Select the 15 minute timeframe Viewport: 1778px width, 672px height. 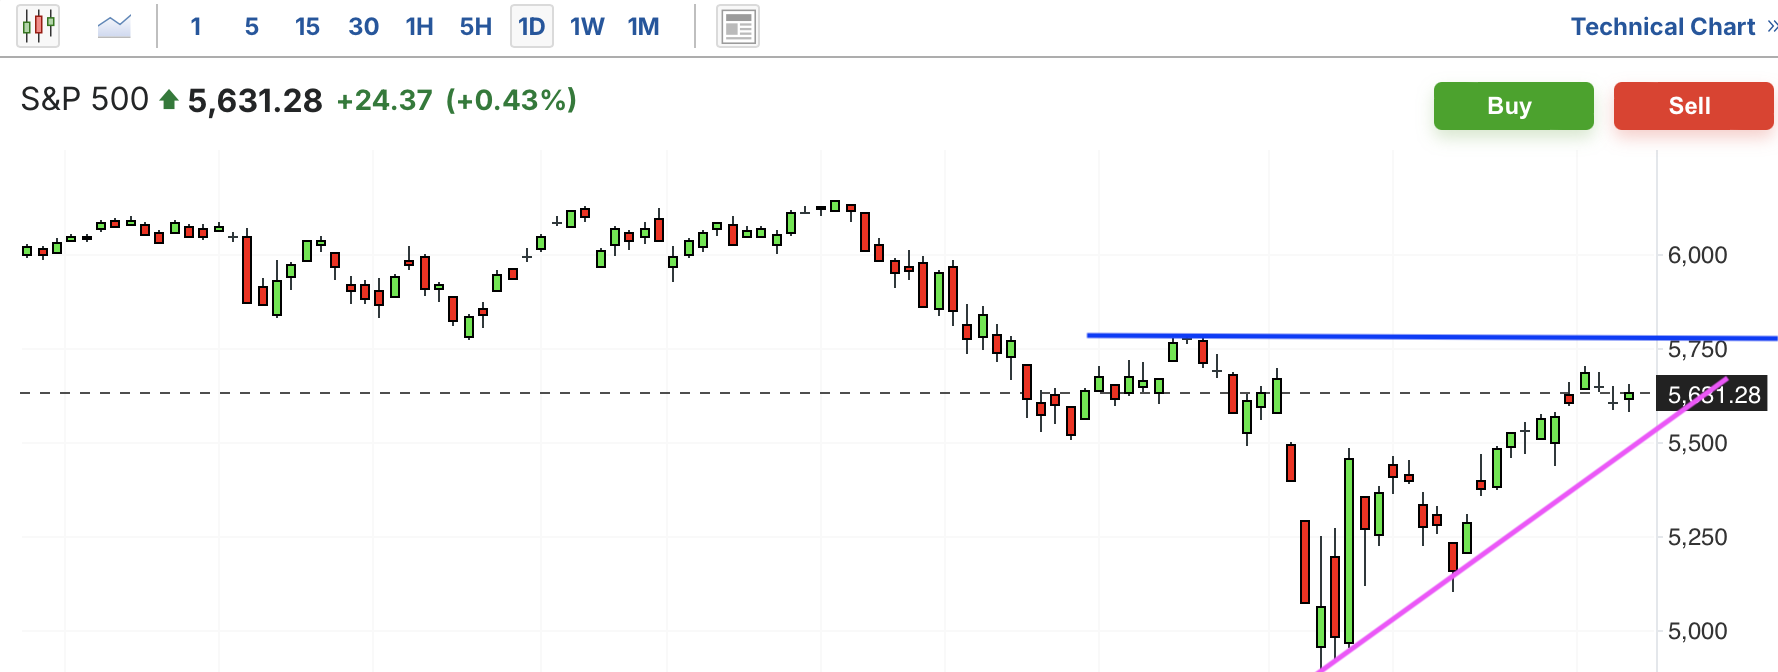pyautogui.click(x=307, y=27)
